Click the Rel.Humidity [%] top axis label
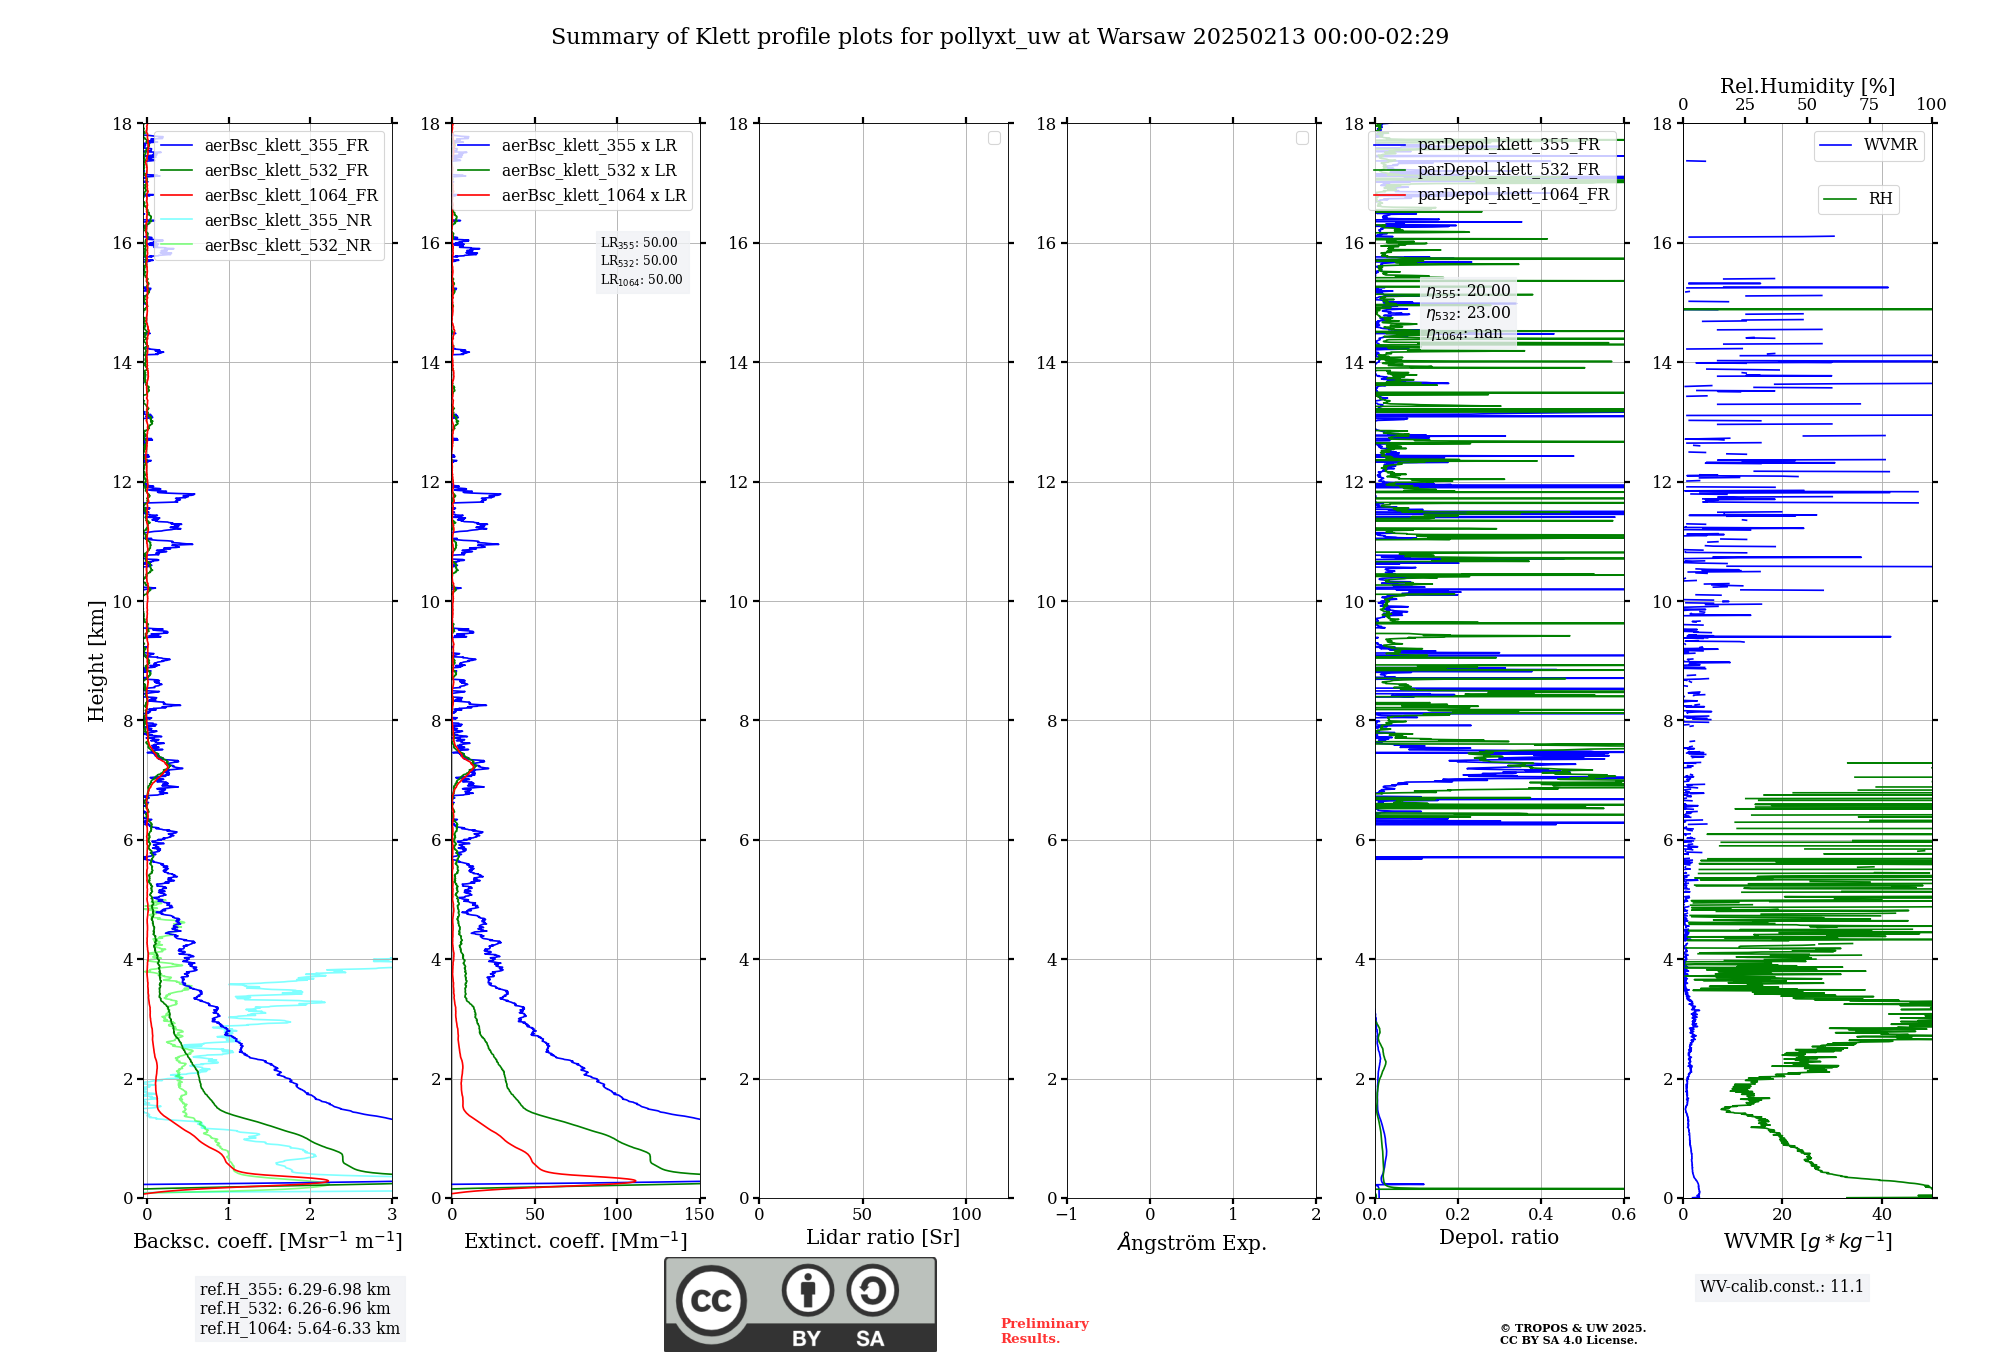 (1807, 87)
